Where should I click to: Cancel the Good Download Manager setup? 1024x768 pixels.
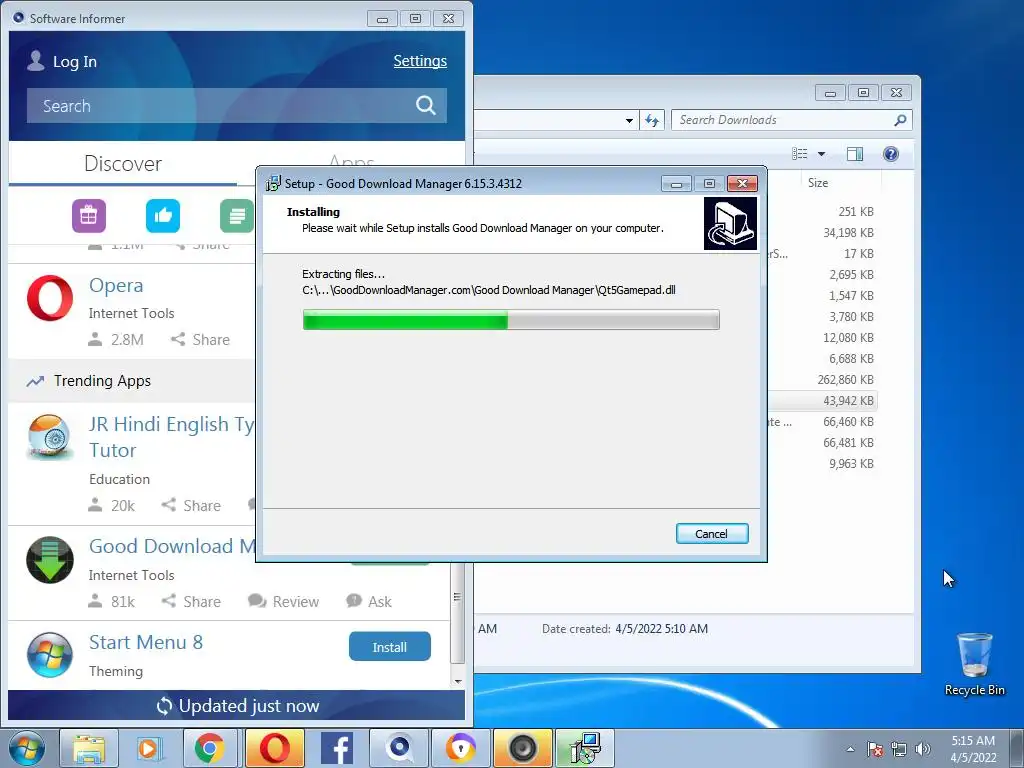click(712, 534)
